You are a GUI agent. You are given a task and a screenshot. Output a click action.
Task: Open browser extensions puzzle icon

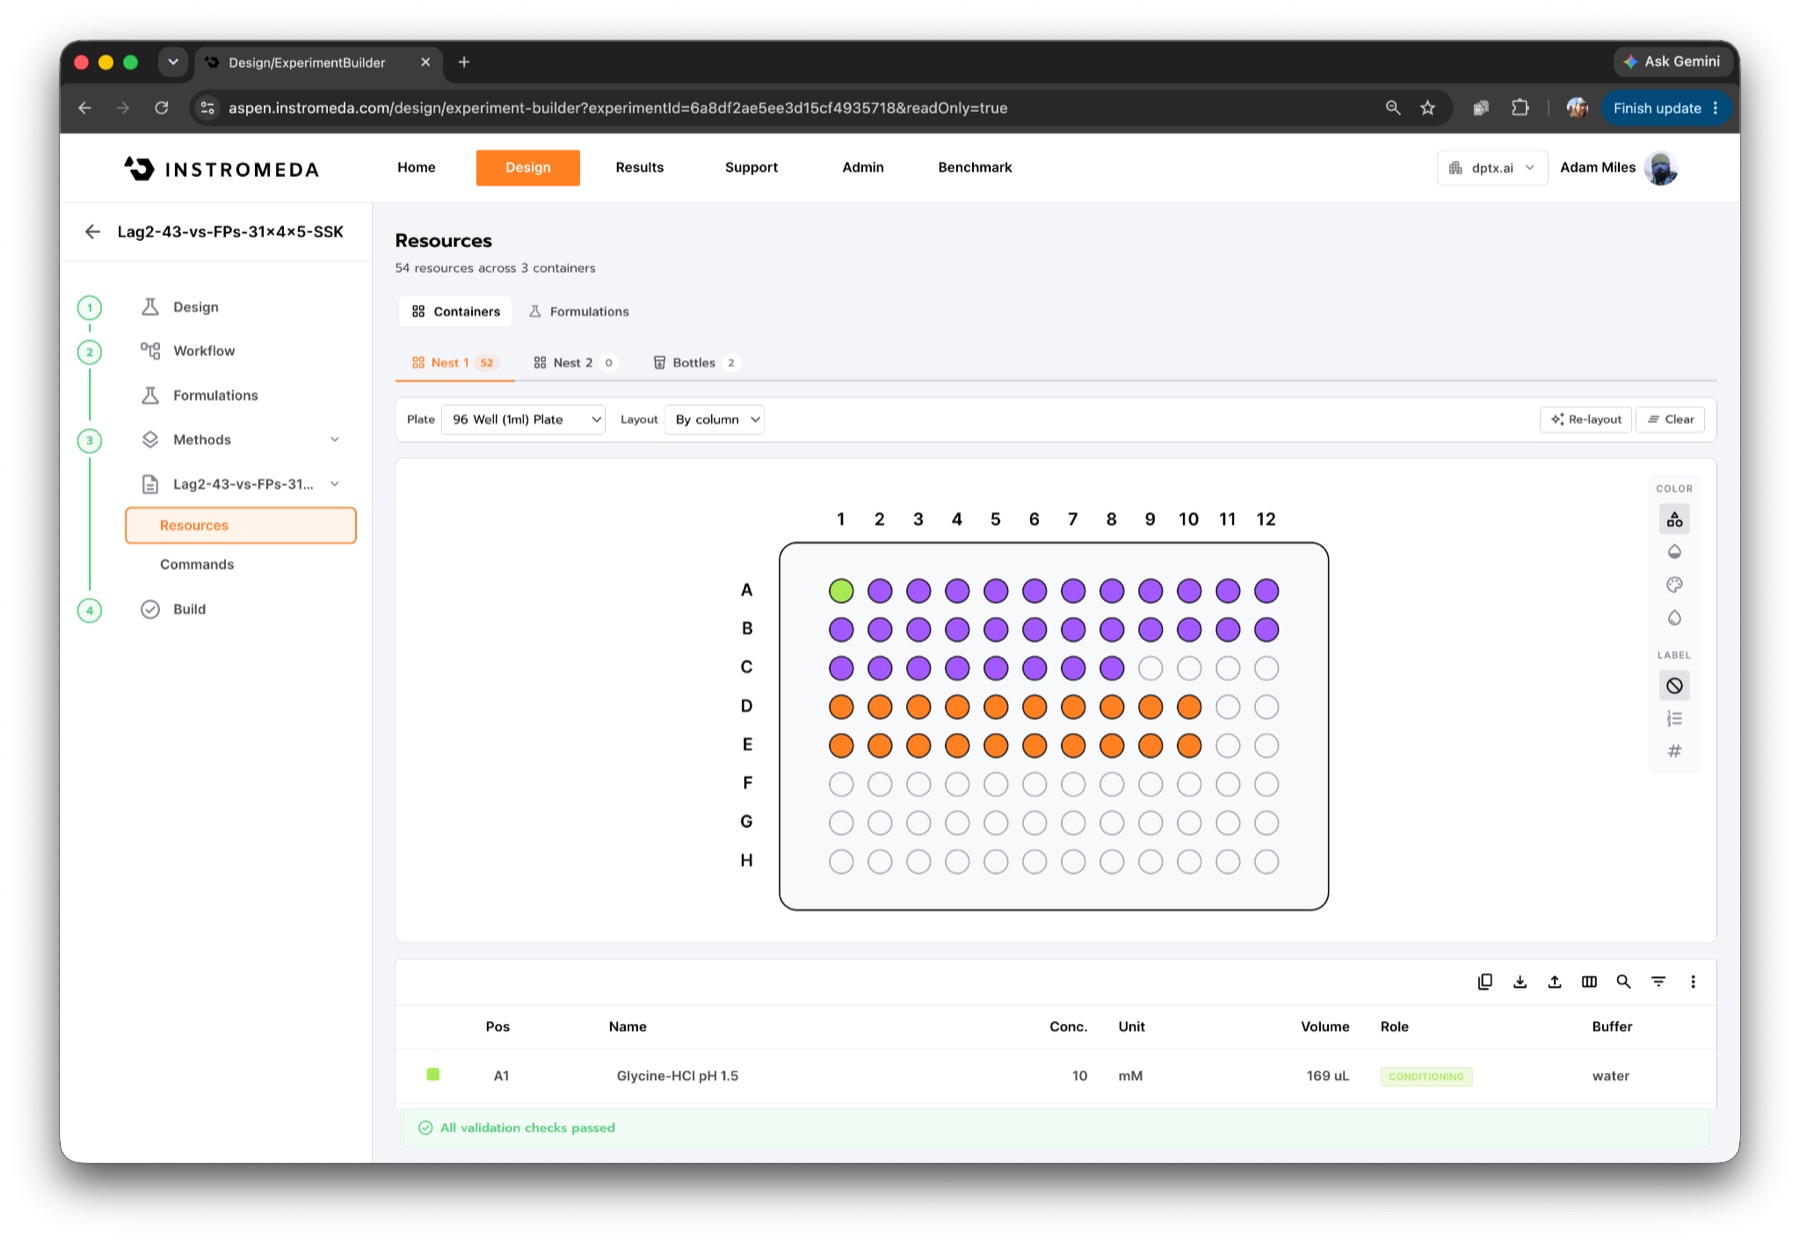1520,108
